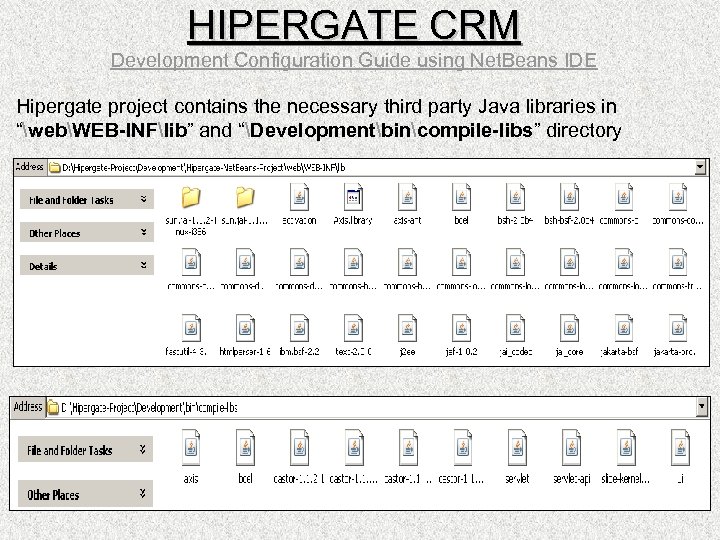720x540 pixels.
Task: Select the jai_codec jar file
Action: 515,328
